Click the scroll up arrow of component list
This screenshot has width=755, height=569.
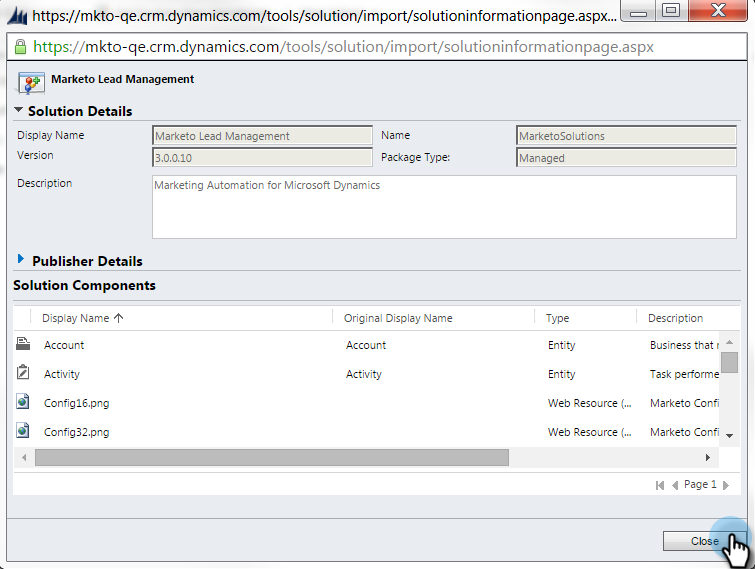coord(729,342)
